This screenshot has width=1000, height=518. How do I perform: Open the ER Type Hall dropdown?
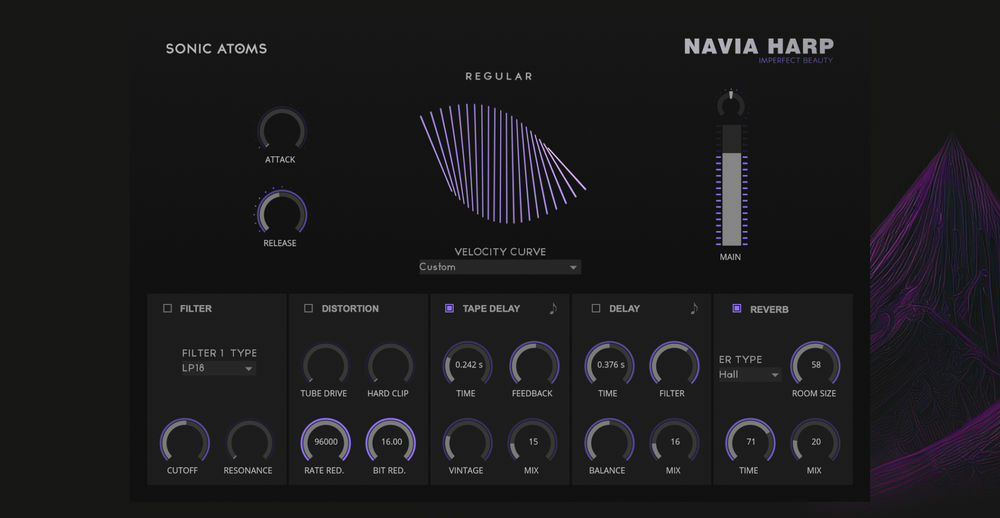coord(749,374)
